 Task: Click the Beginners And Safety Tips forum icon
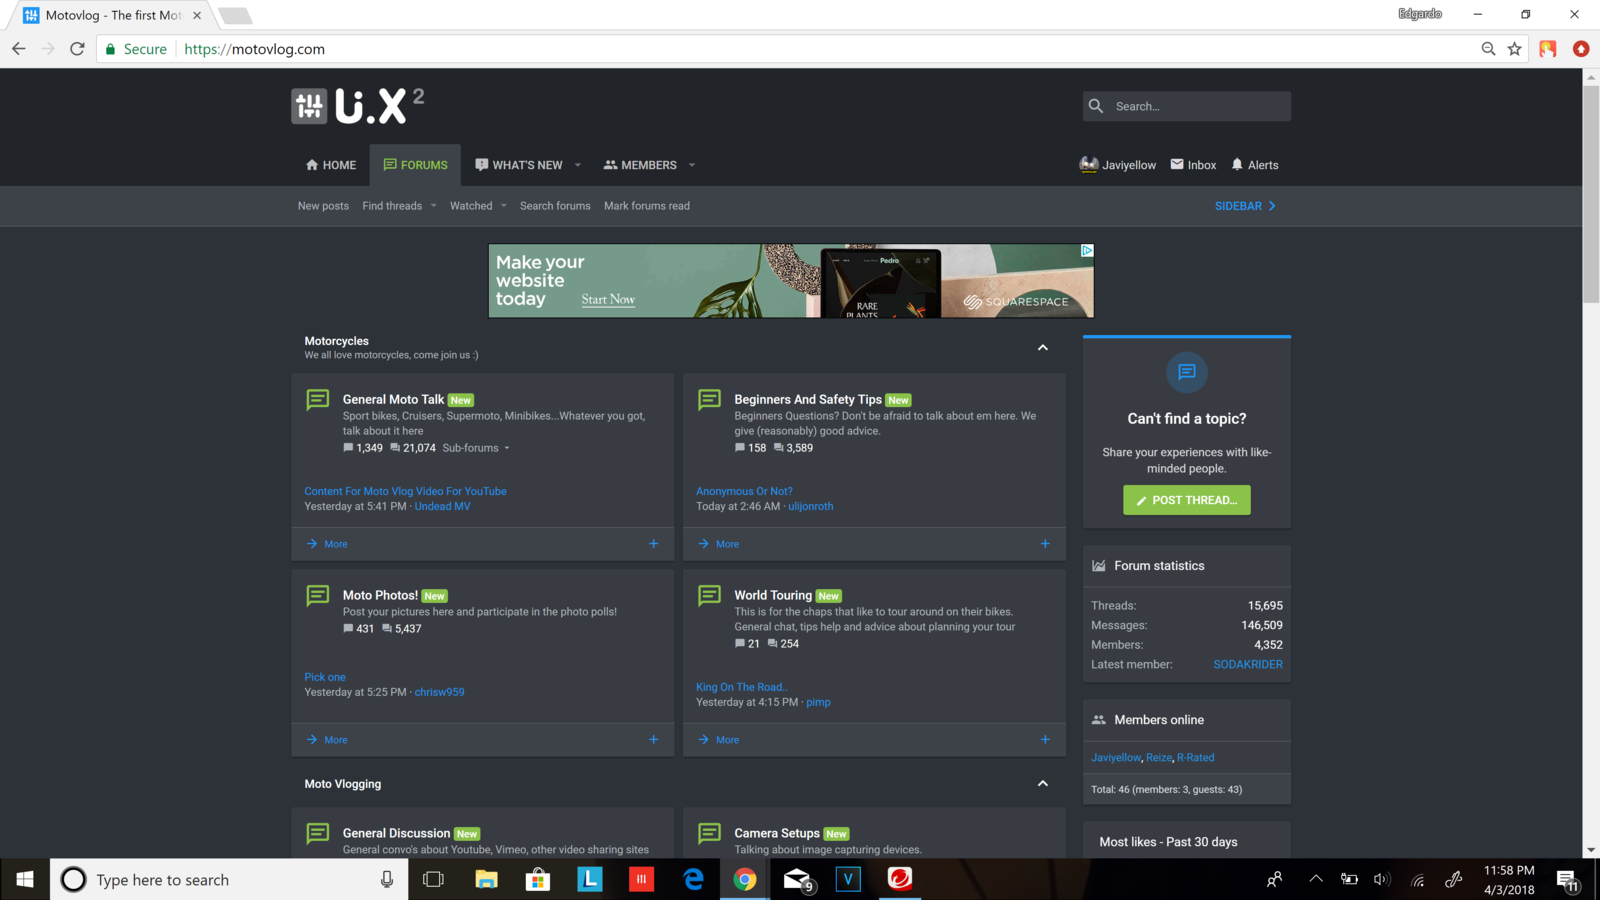click(710, 400)
